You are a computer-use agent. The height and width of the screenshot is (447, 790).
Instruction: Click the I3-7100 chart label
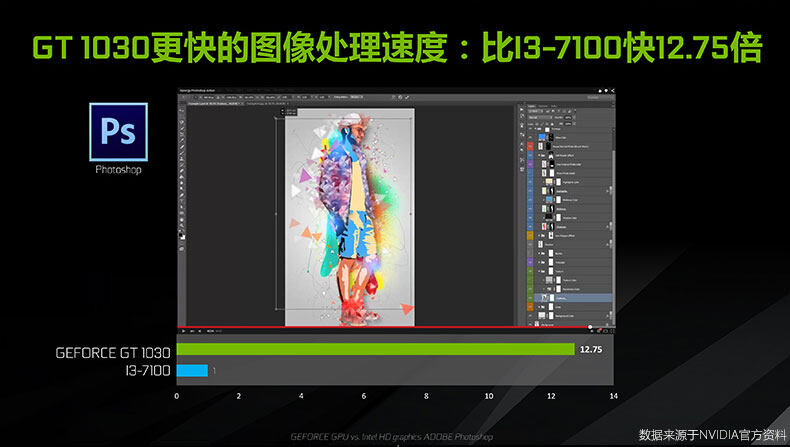pos(148,370)
